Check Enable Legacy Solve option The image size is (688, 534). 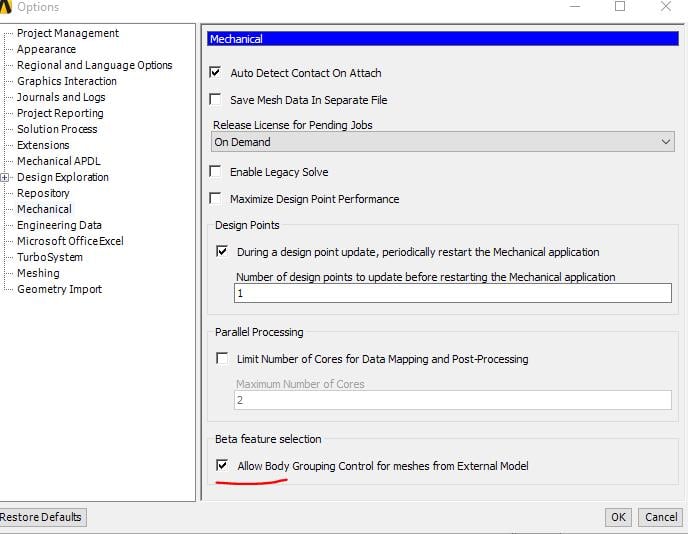click(x=215, y=172)
